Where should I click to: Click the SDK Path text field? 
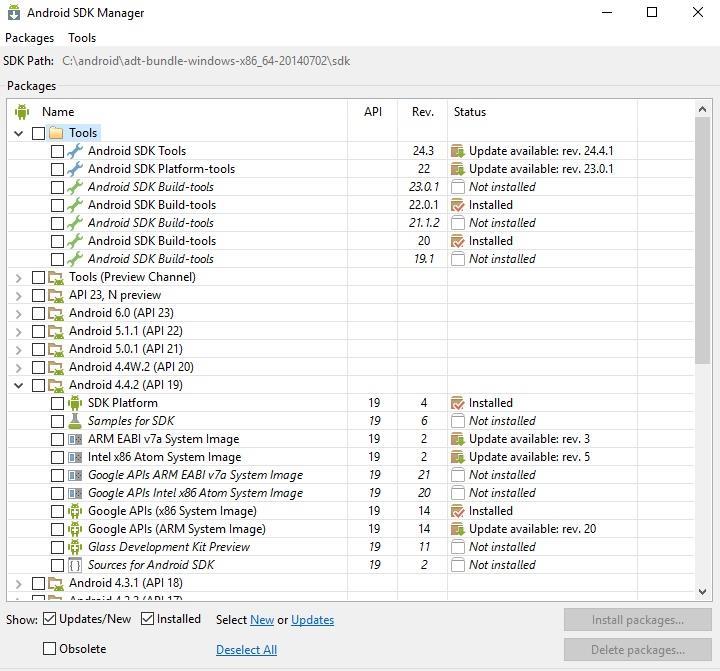[x=207, y=61]
